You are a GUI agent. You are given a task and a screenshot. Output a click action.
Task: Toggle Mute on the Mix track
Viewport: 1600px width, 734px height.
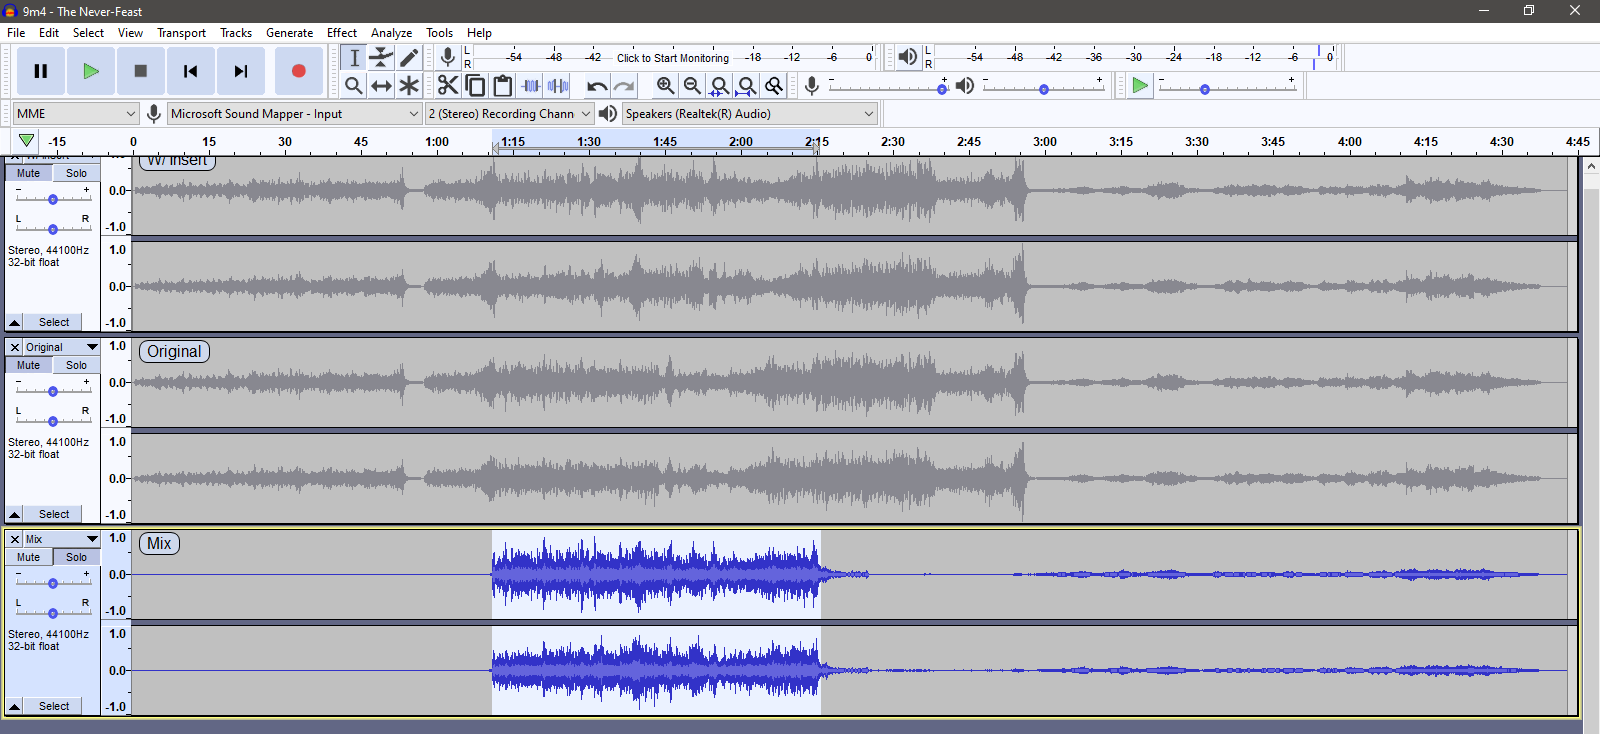coord(29,557)
